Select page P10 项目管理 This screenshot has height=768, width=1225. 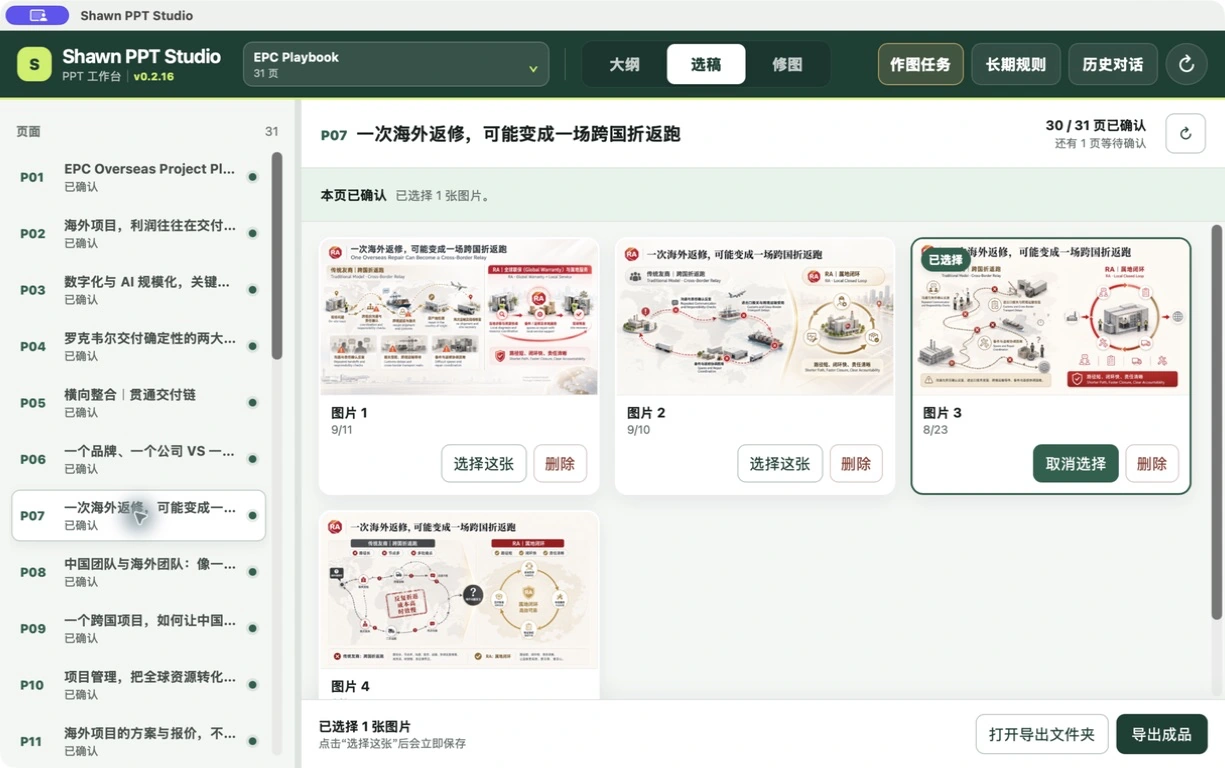(x=138, y=685)
